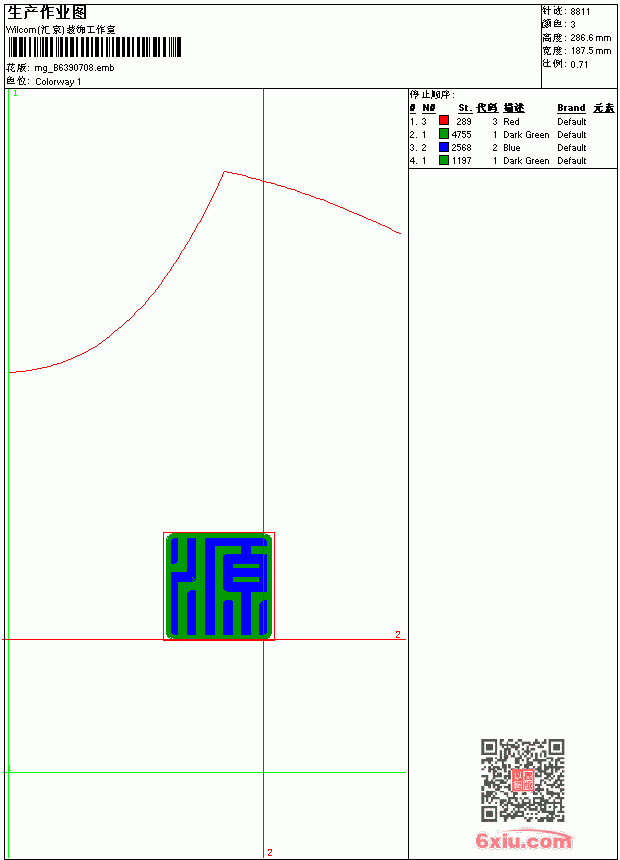
Task: Select the green and blue seal design
Action: click(219, 586)
